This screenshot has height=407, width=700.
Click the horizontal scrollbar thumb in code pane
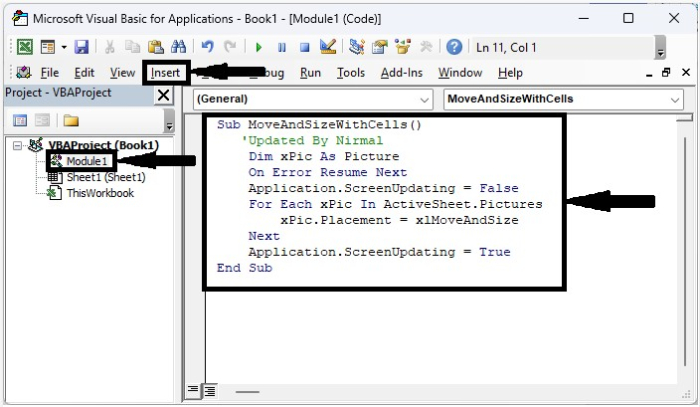coord(247,392)
